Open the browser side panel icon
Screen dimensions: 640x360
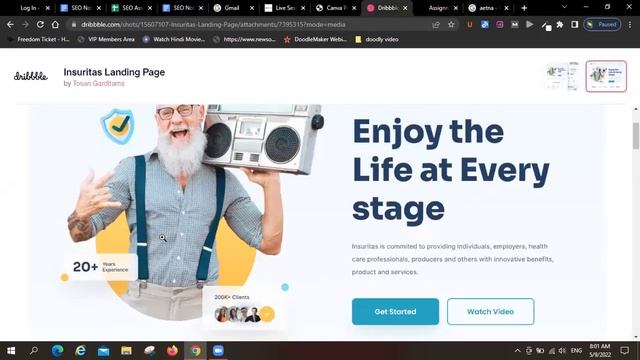pos(574,24)
